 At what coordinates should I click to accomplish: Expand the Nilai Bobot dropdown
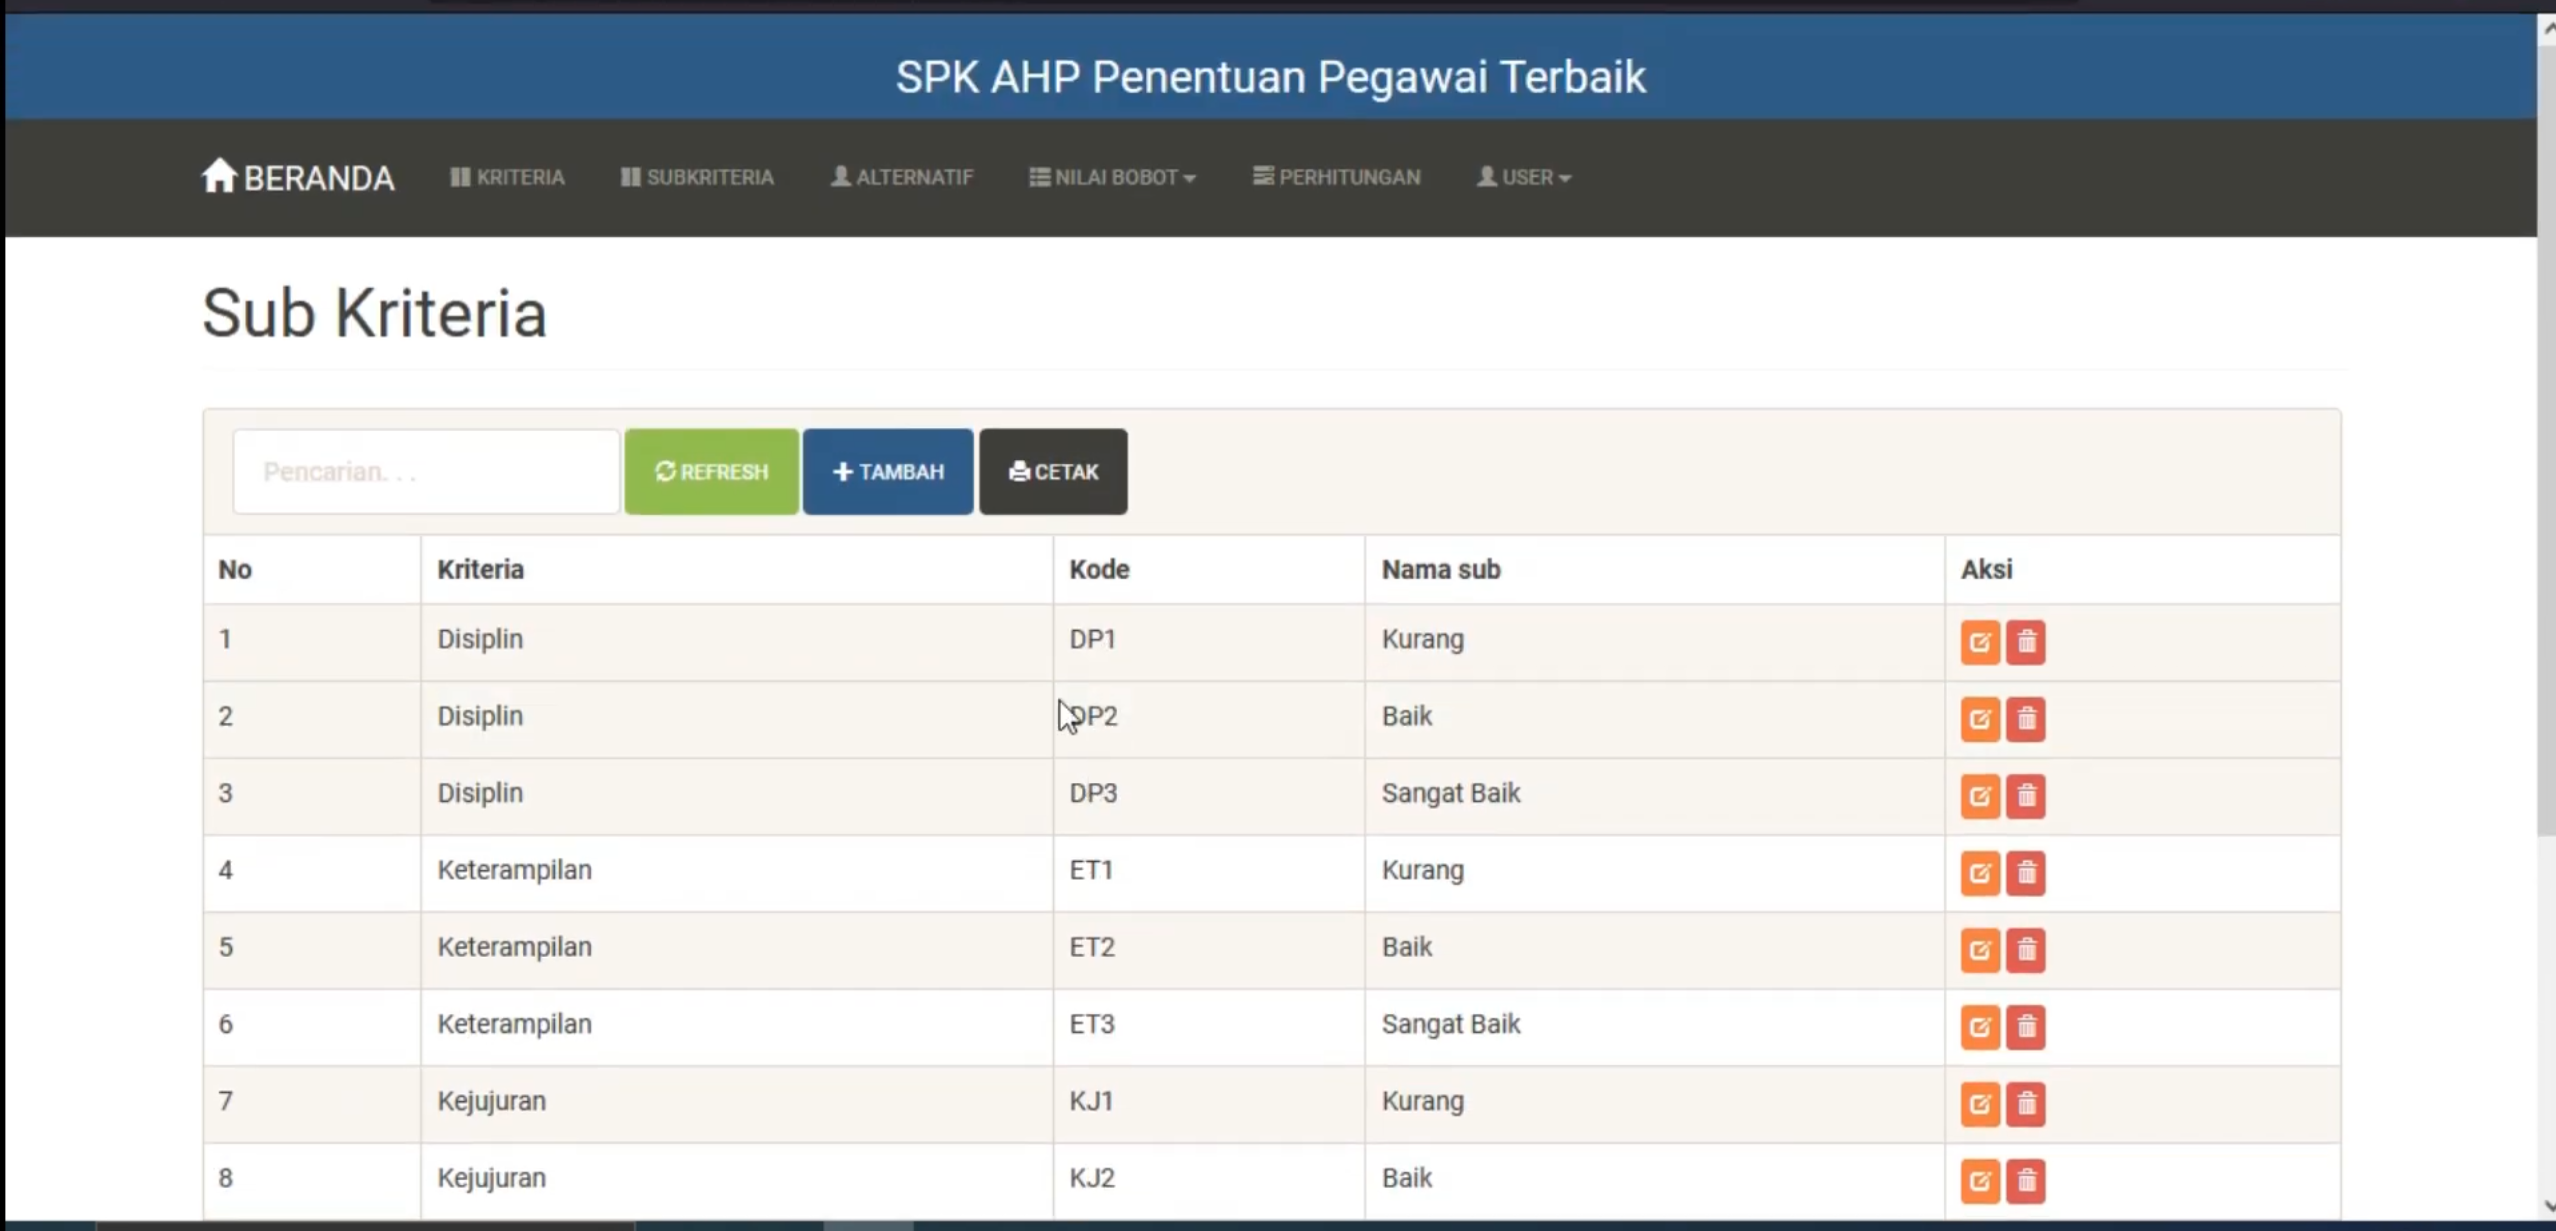[x=1112, y=177]
